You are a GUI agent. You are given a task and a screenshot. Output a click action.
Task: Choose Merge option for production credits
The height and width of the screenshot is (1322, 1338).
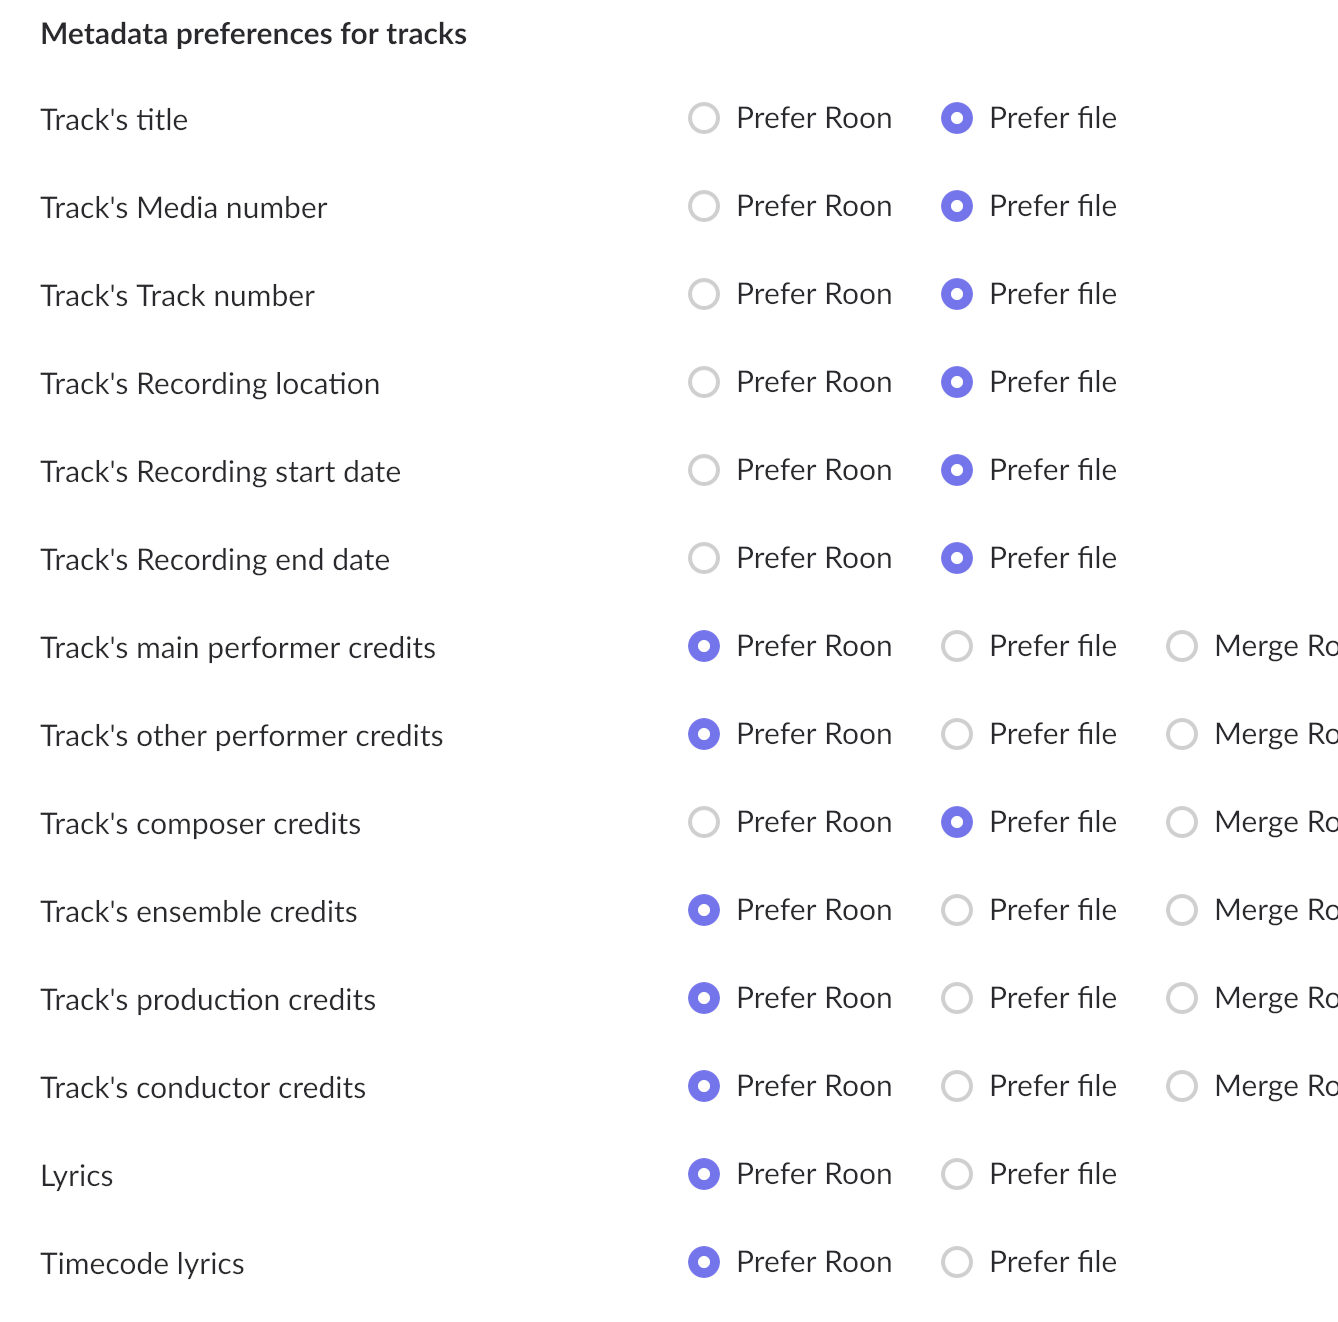[1182, 998]
